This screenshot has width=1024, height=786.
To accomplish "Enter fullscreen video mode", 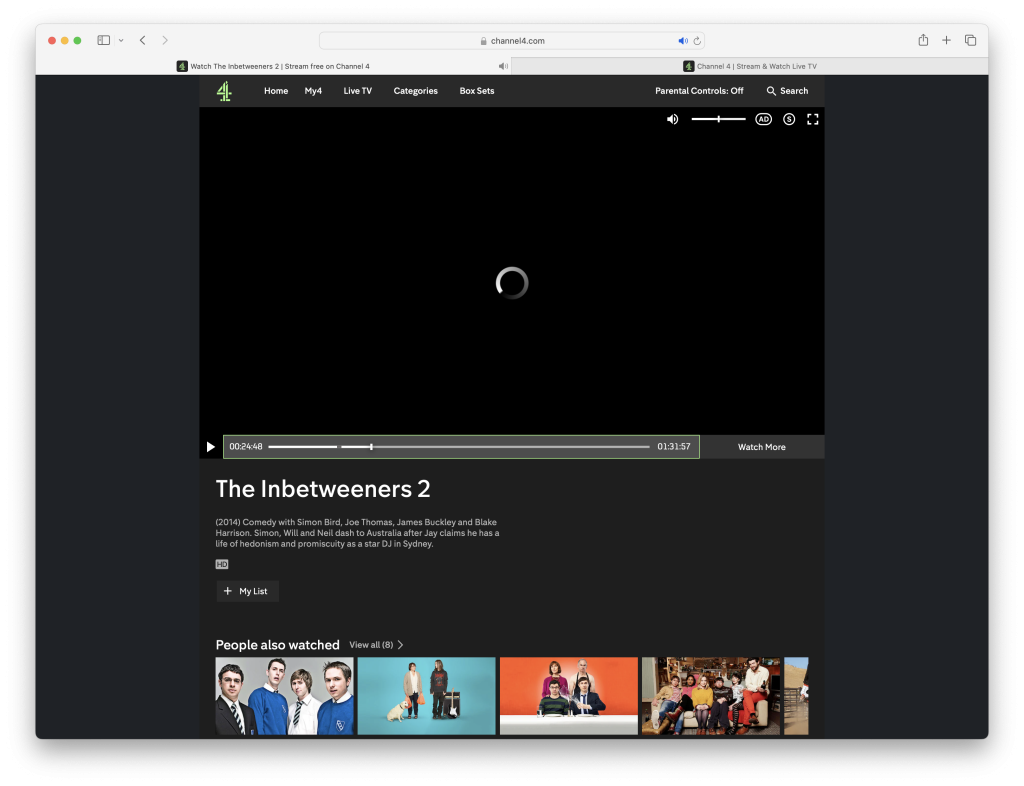I will point(812,119).
